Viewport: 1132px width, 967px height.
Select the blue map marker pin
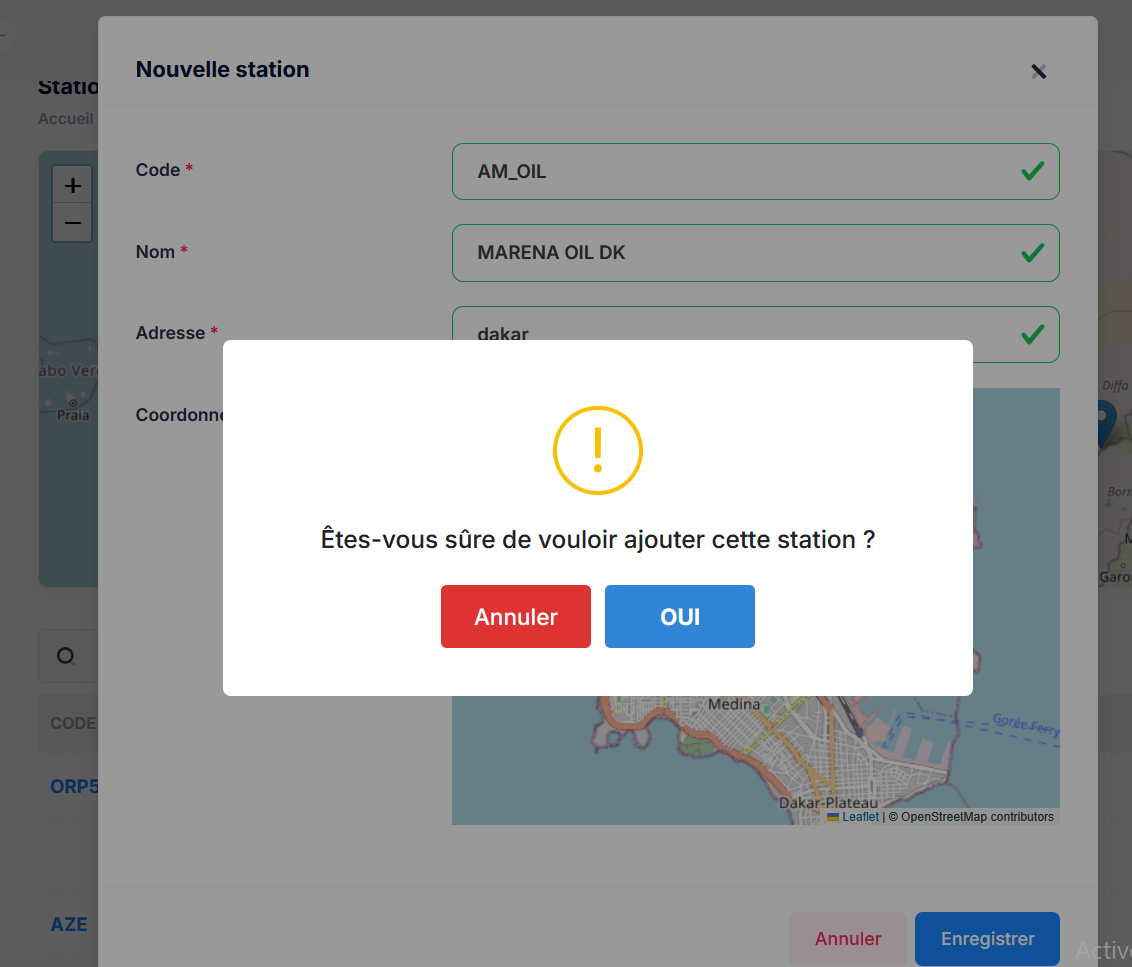[1104, 421]
